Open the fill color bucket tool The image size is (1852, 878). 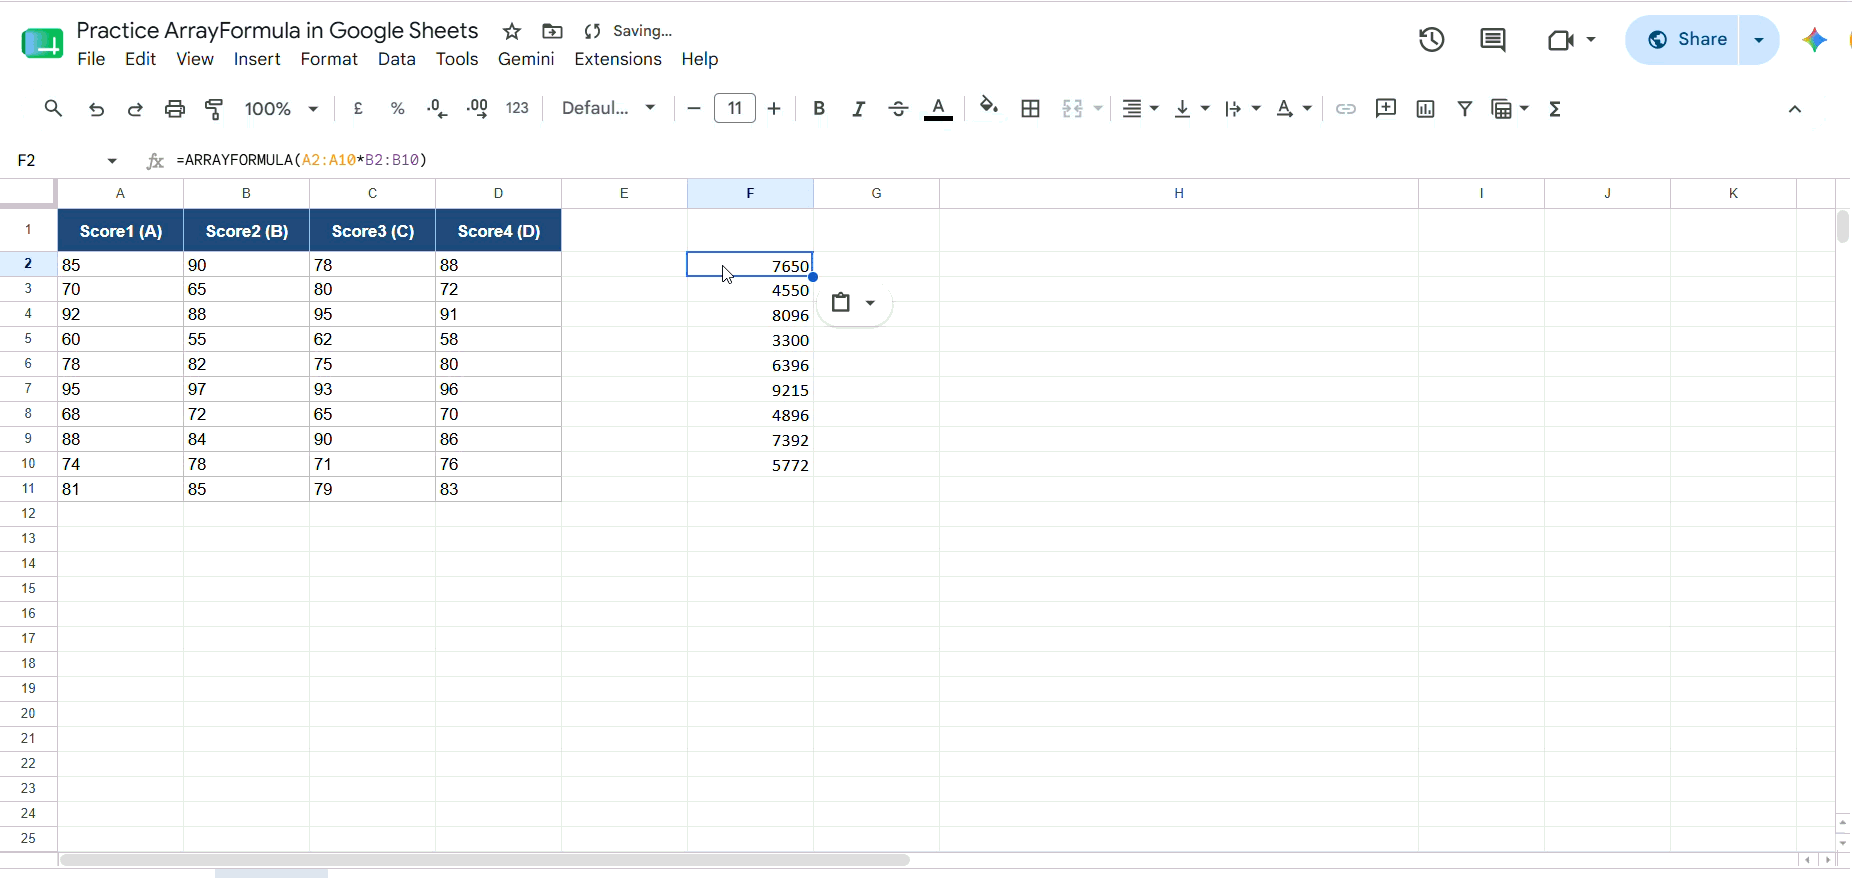click(989, 107)
